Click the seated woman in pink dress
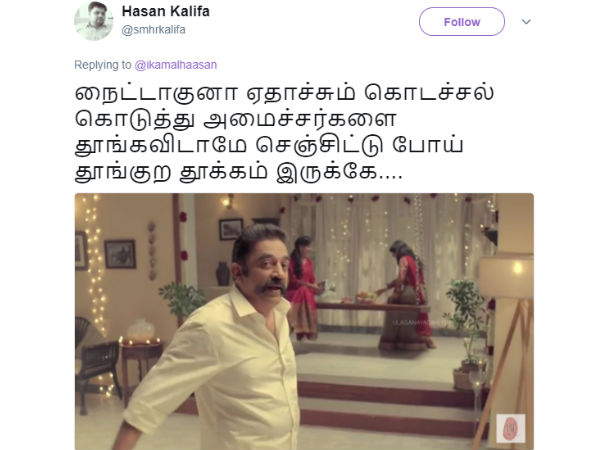The width and height of the screenshot is (600, 450). (x=302, y=288)
